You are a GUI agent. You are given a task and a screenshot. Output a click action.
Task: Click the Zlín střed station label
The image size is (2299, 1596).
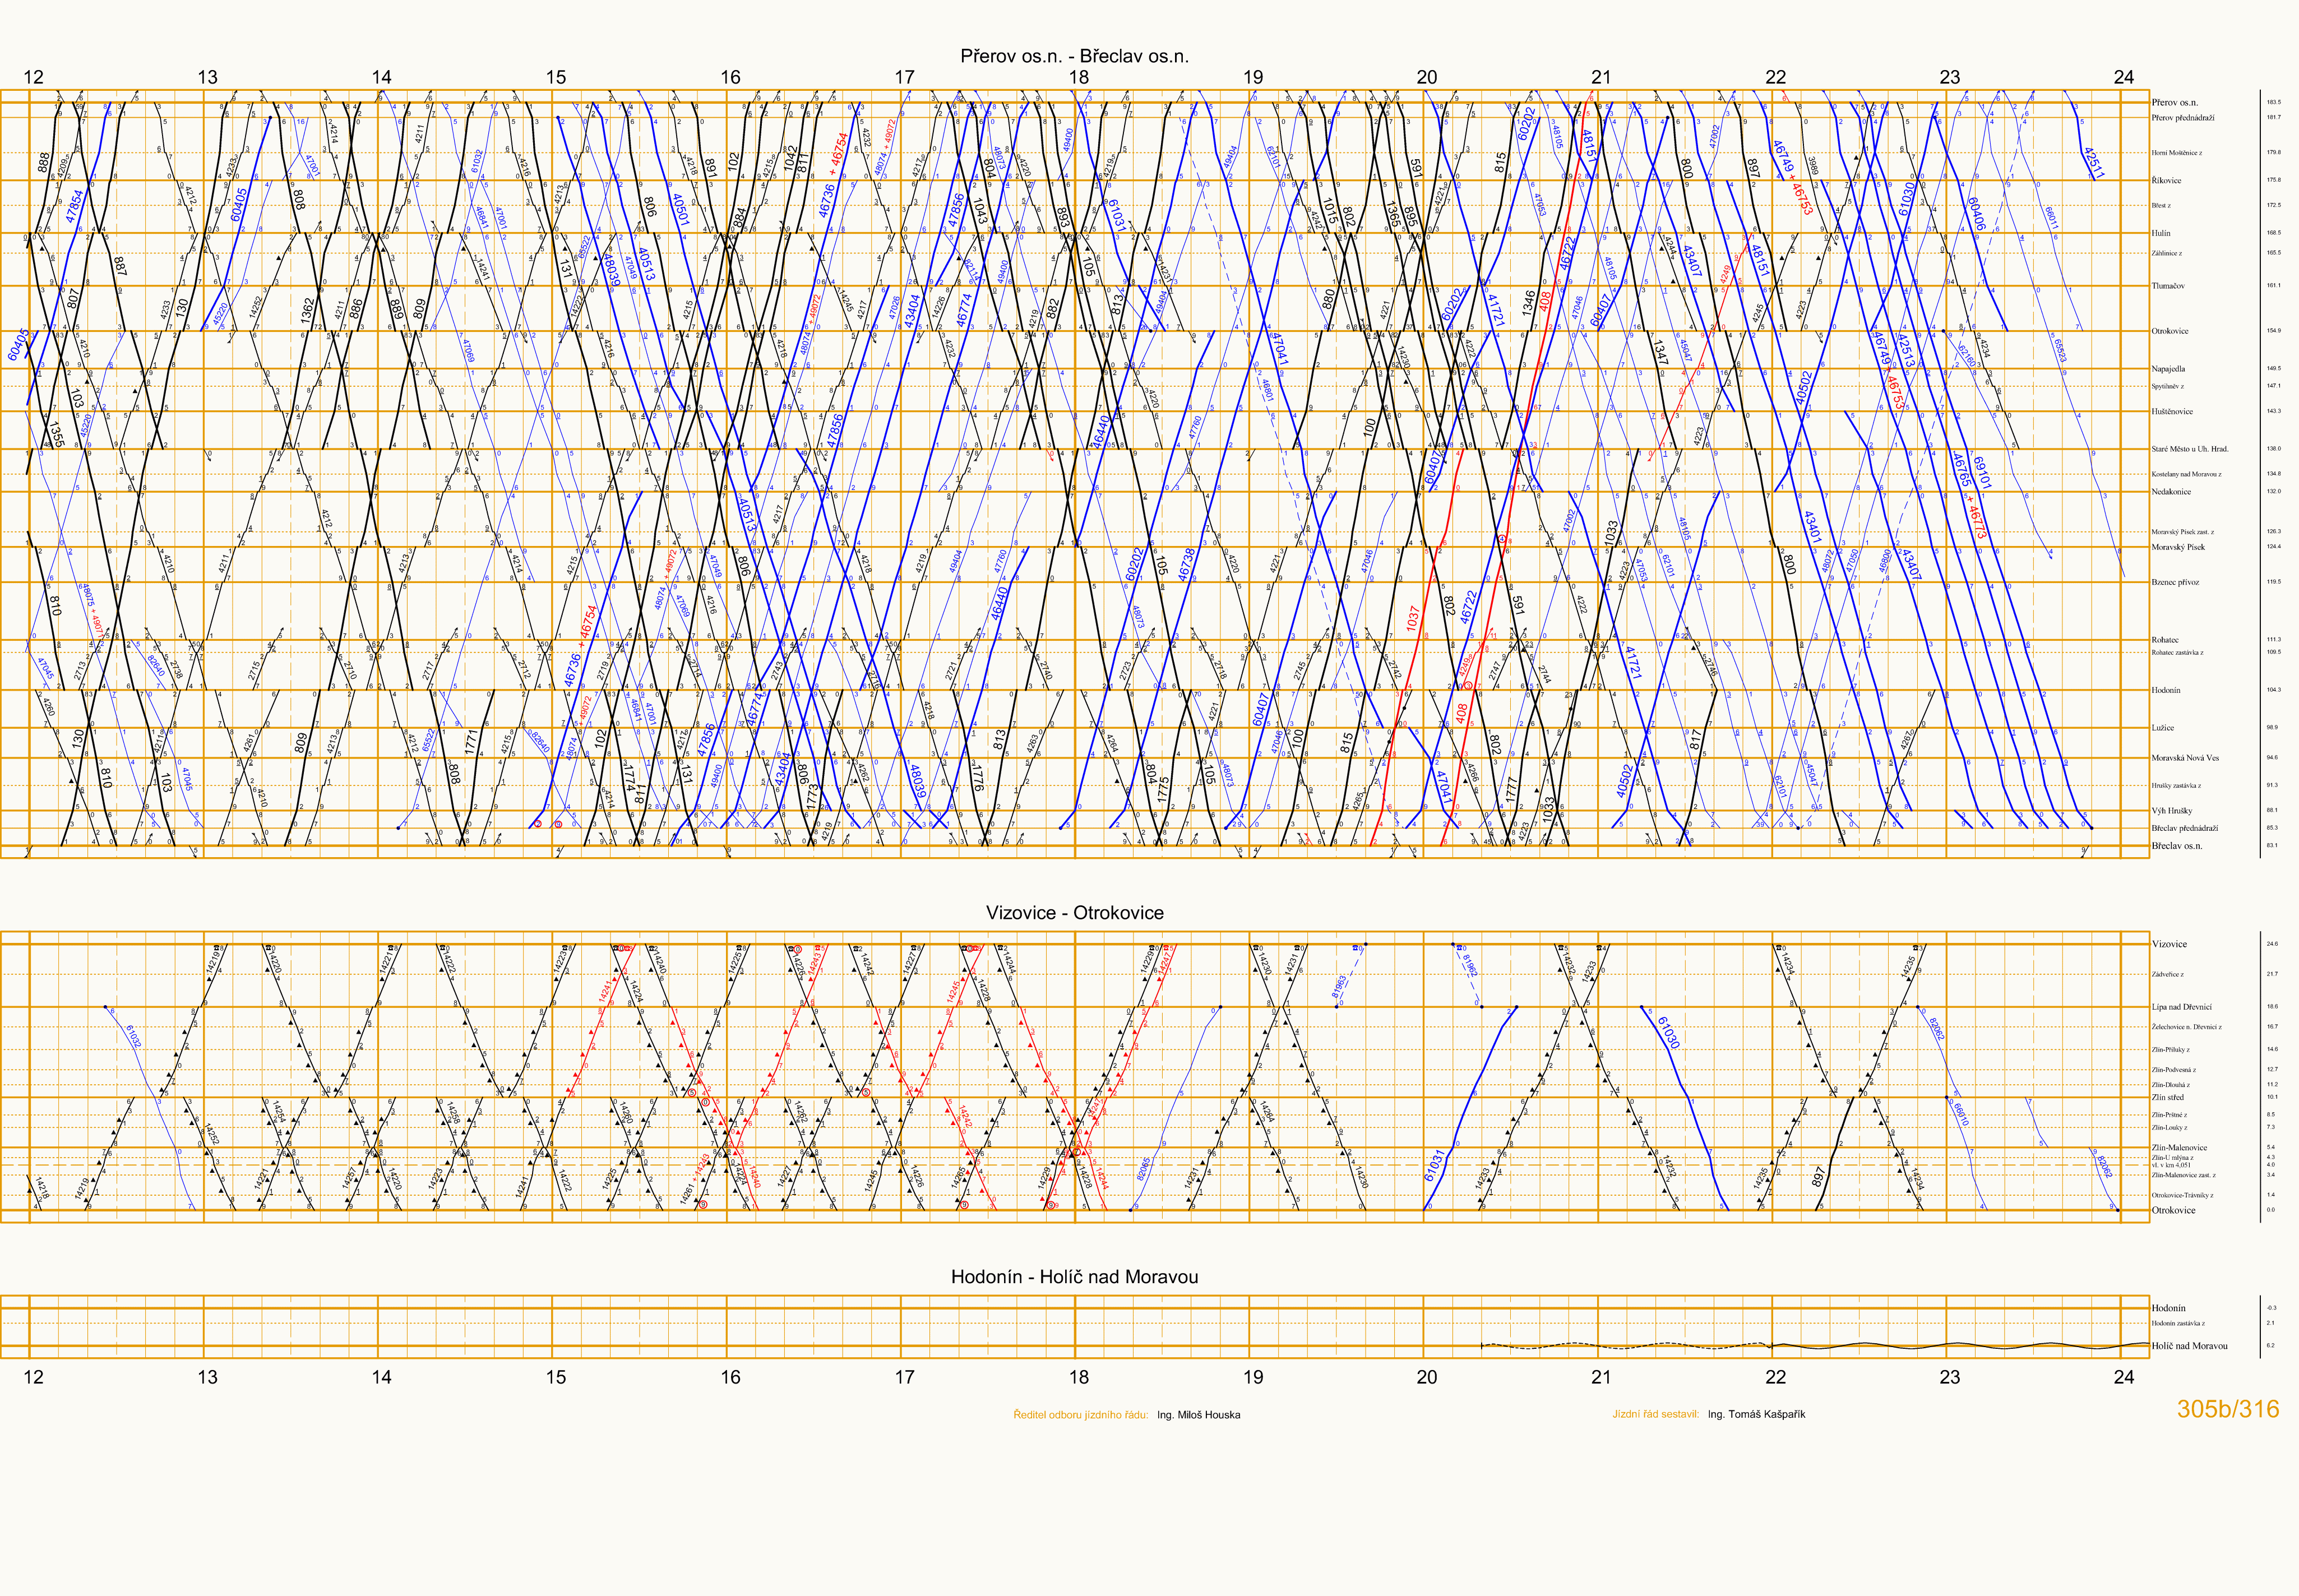pyautogui.click(x=2167, y=1097)
